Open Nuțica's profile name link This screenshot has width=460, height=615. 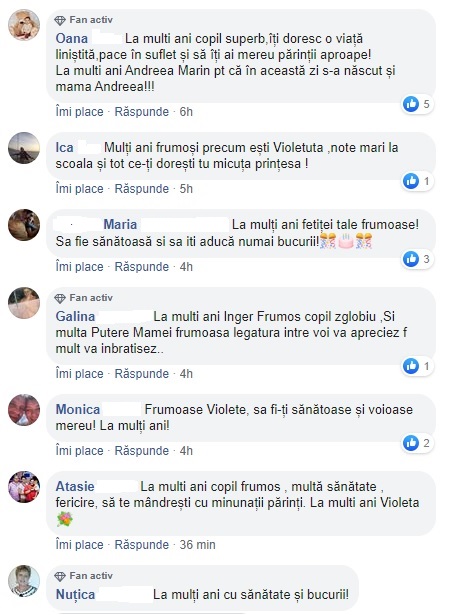coord(75,595)
